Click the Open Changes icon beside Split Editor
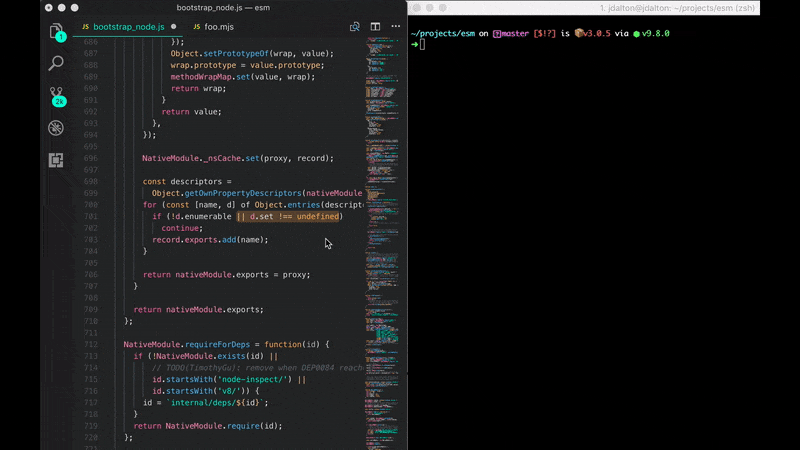800x450 pixels. [355, 27]
